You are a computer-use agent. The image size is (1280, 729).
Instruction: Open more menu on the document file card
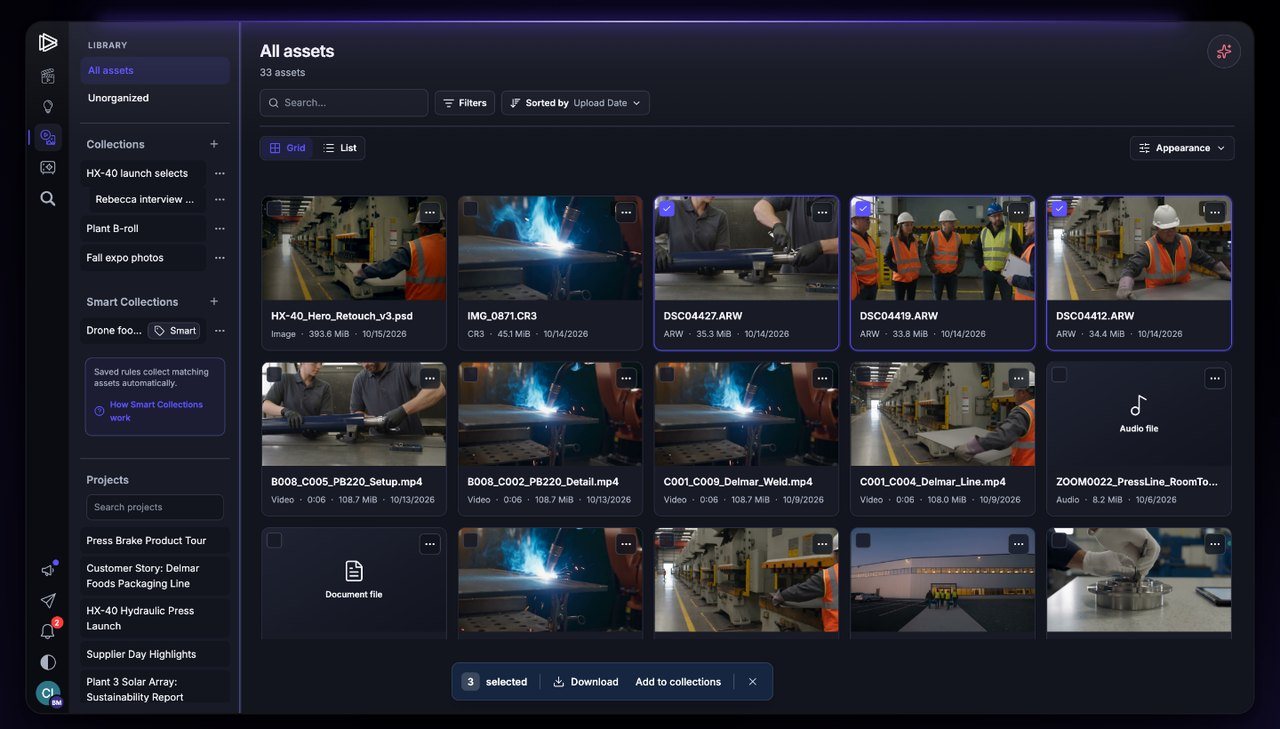430,544
